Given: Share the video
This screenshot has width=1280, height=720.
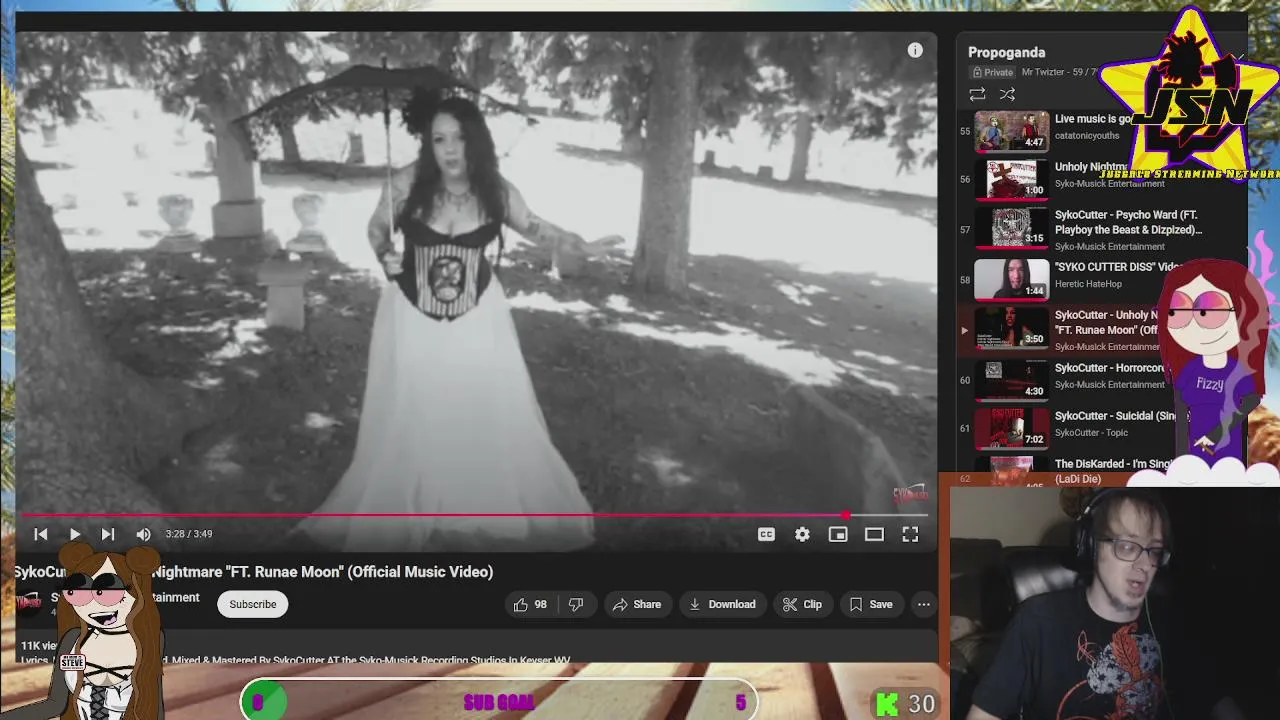Looking at the screenshot, I should click(x=637, y=604).
